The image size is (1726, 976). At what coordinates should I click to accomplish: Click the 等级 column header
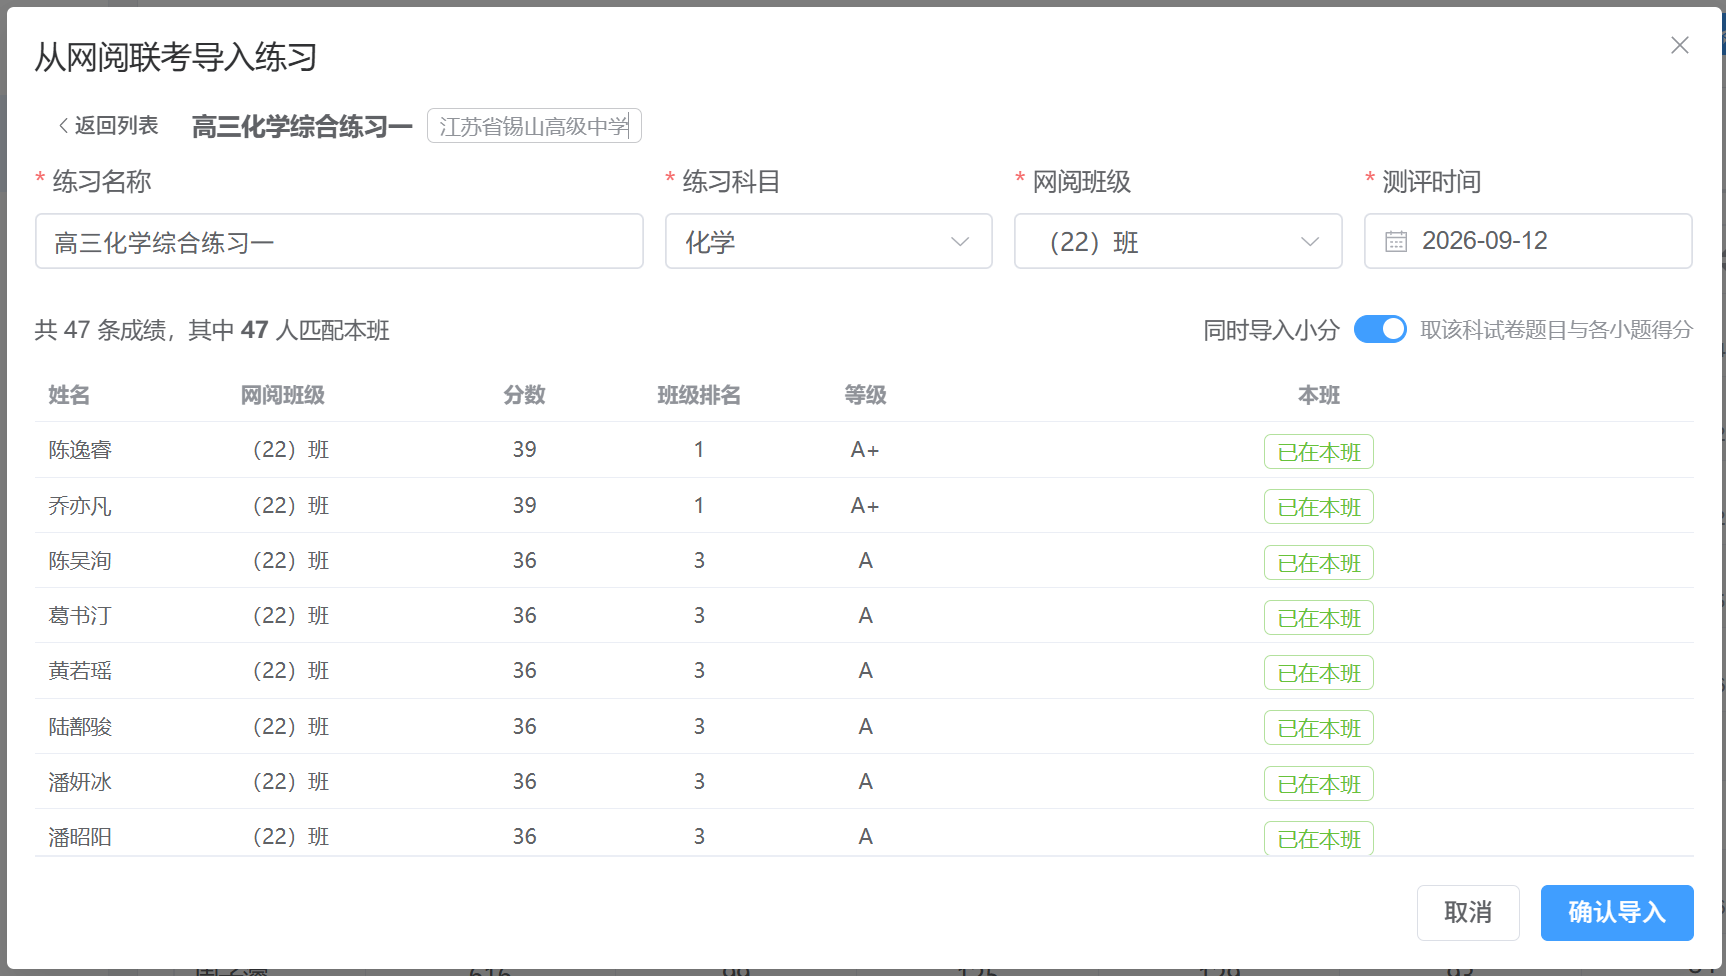(865, 395)
